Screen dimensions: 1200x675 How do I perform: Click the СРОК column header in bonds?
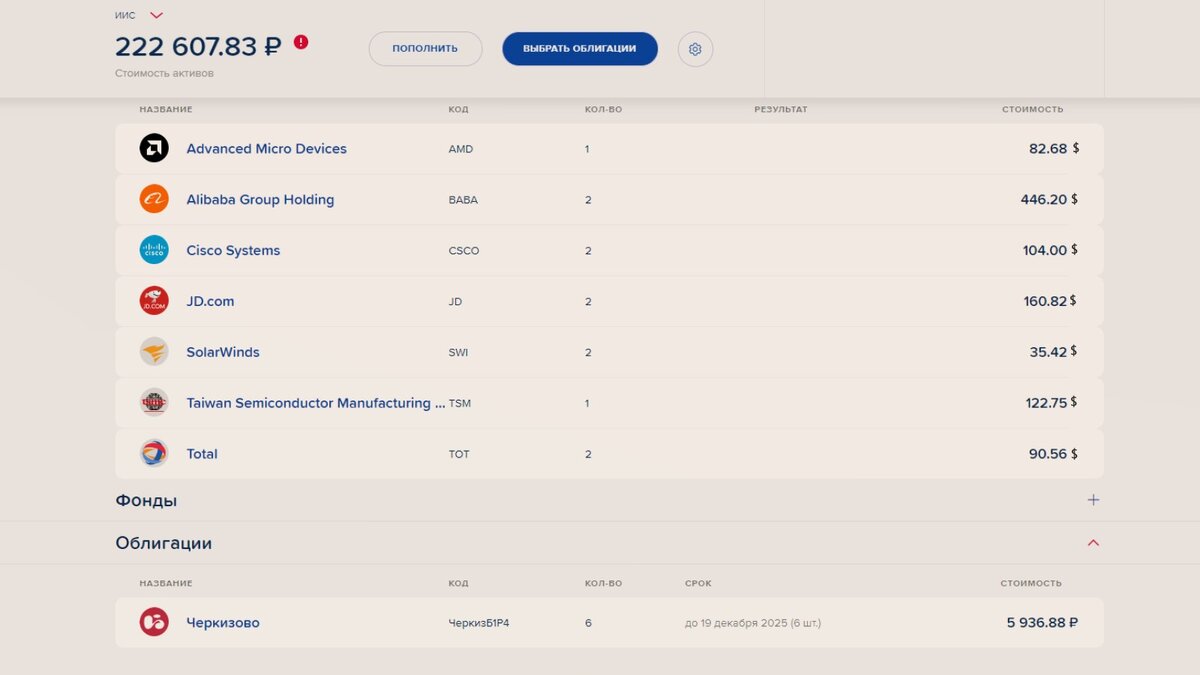698,583
